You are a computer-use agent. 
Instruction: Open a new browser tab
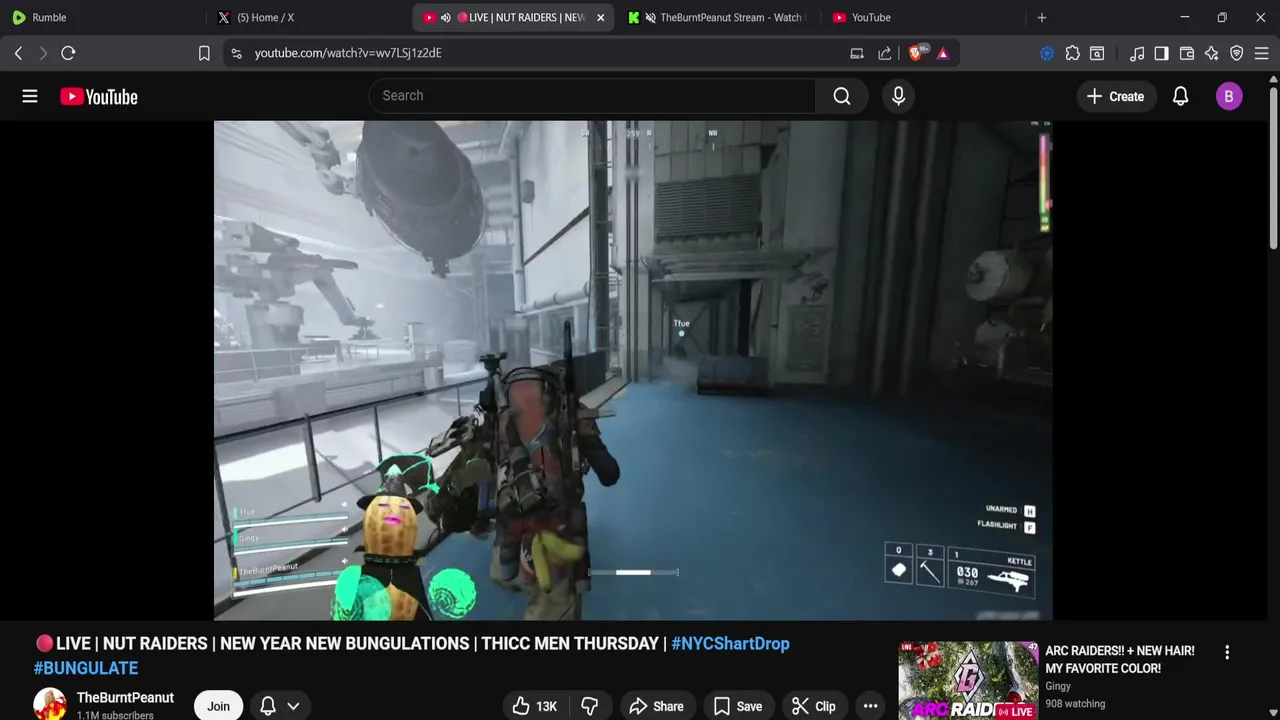tap(1041, 17)
